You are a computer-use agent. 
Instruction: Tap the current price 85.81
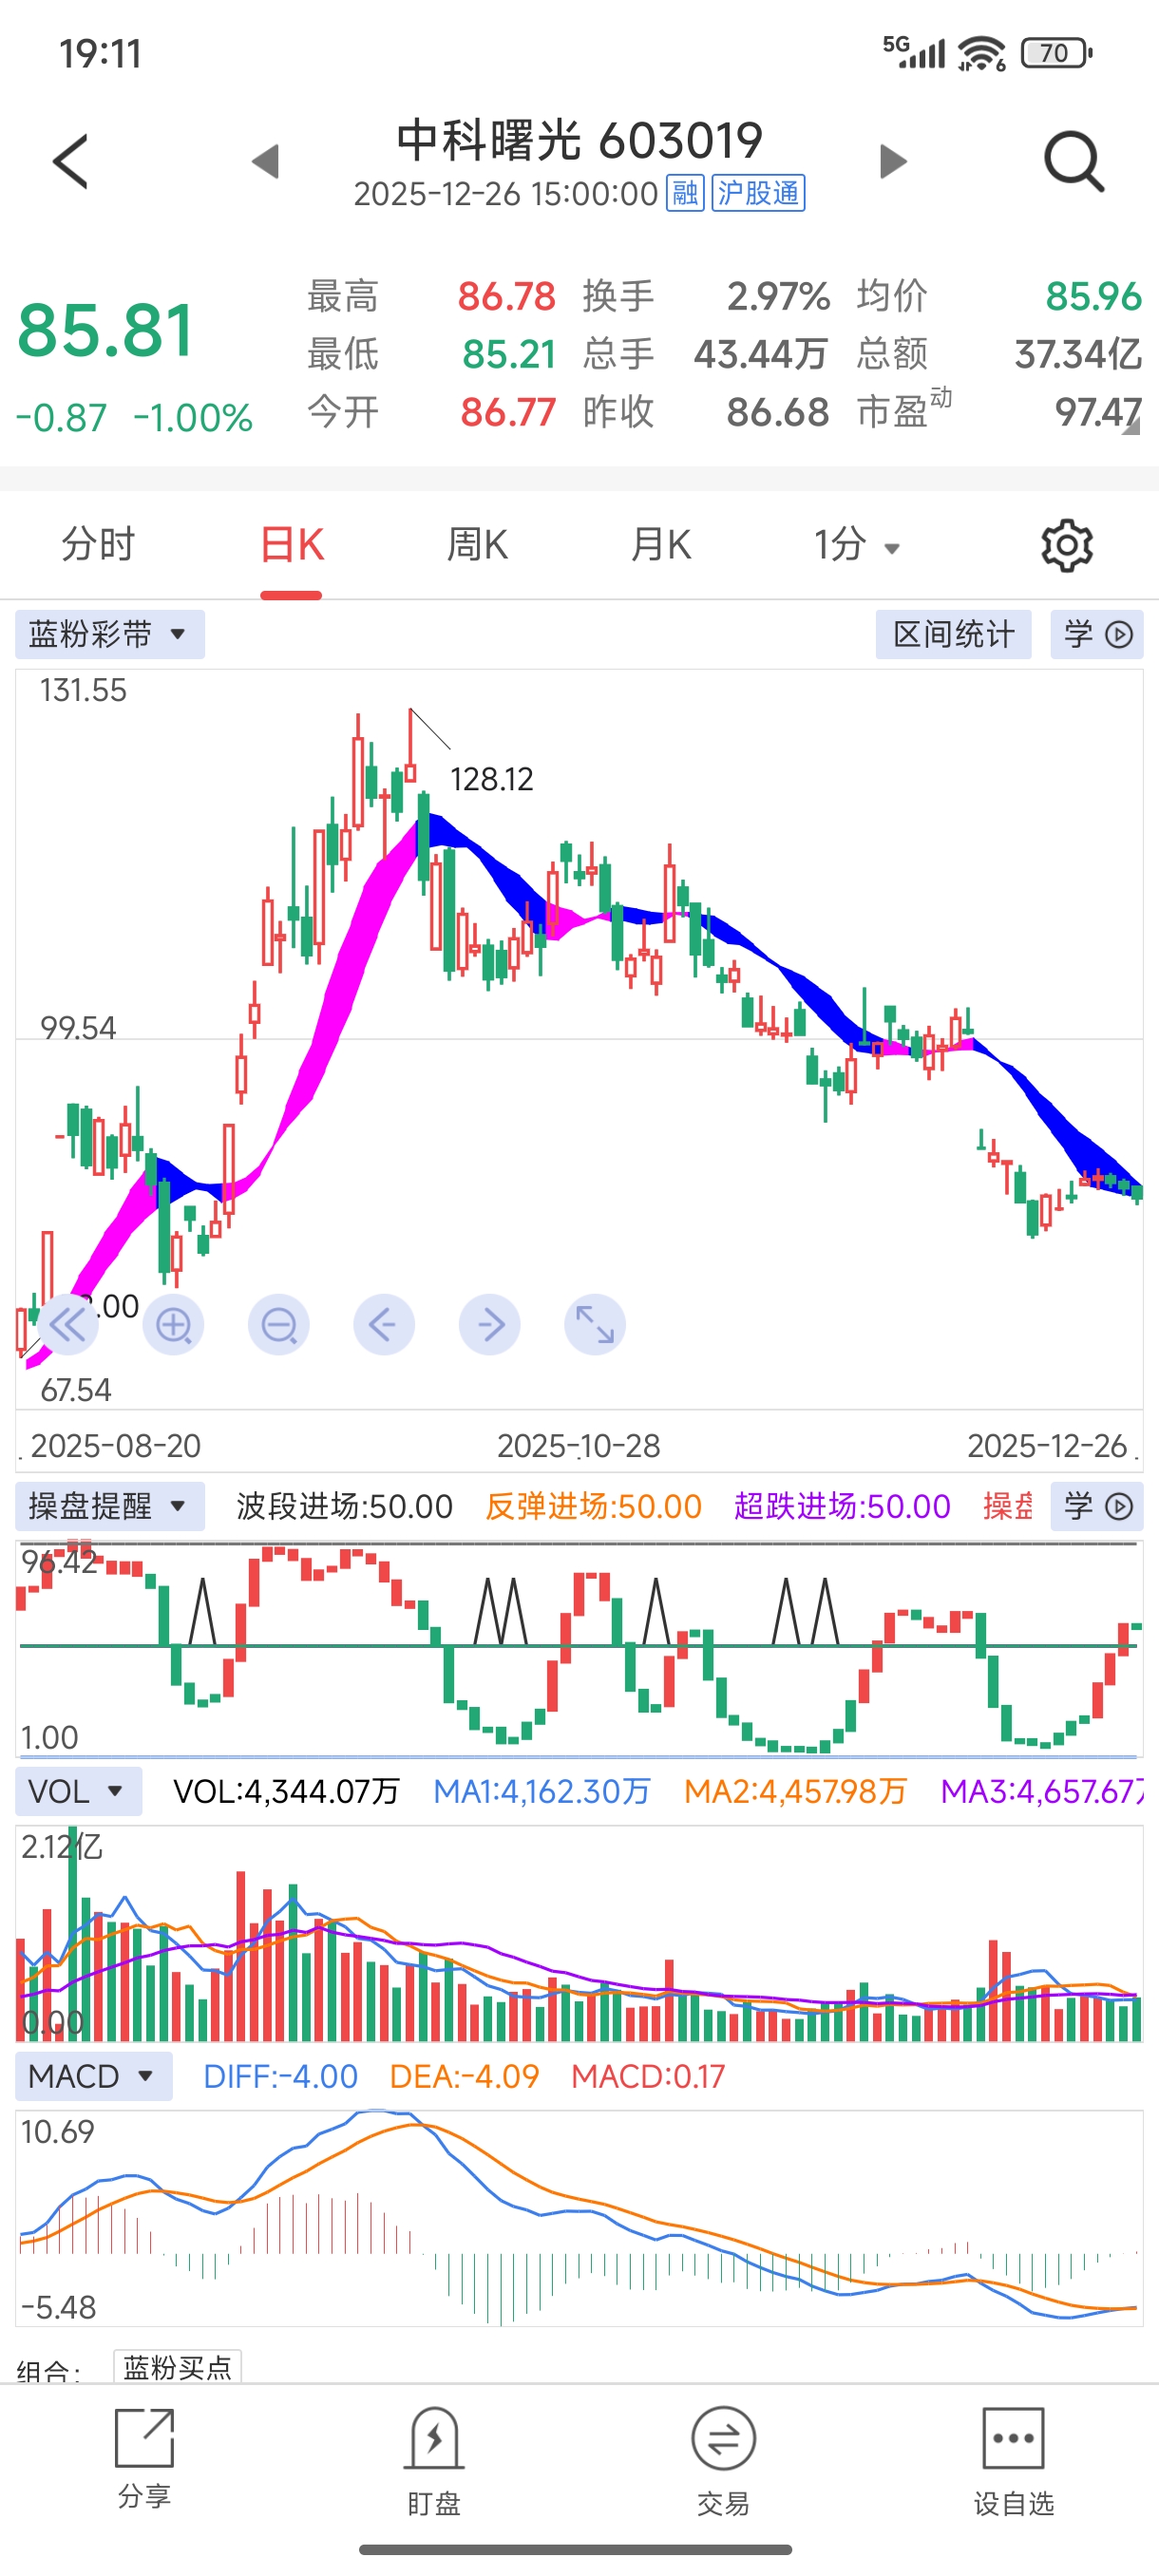click(x=105, y=331)
